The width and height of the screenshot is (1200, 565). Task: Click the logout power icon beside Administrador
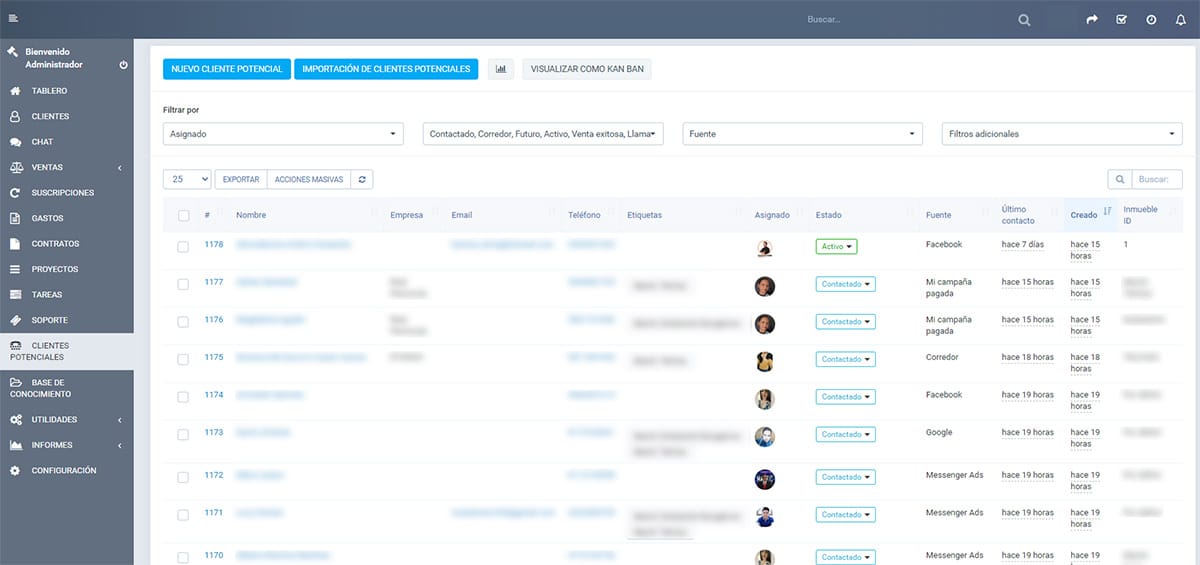tap(123, 65)
